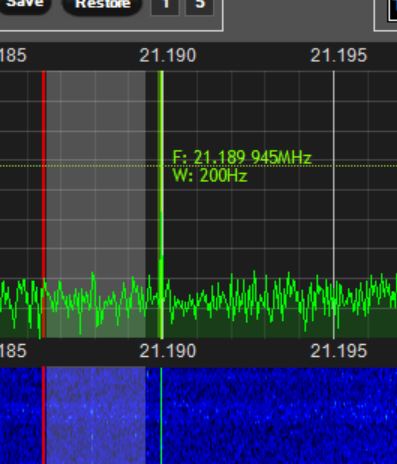Click the partial 185 label on top scale
Screen dimensions: 397x464
coord(13,56)
